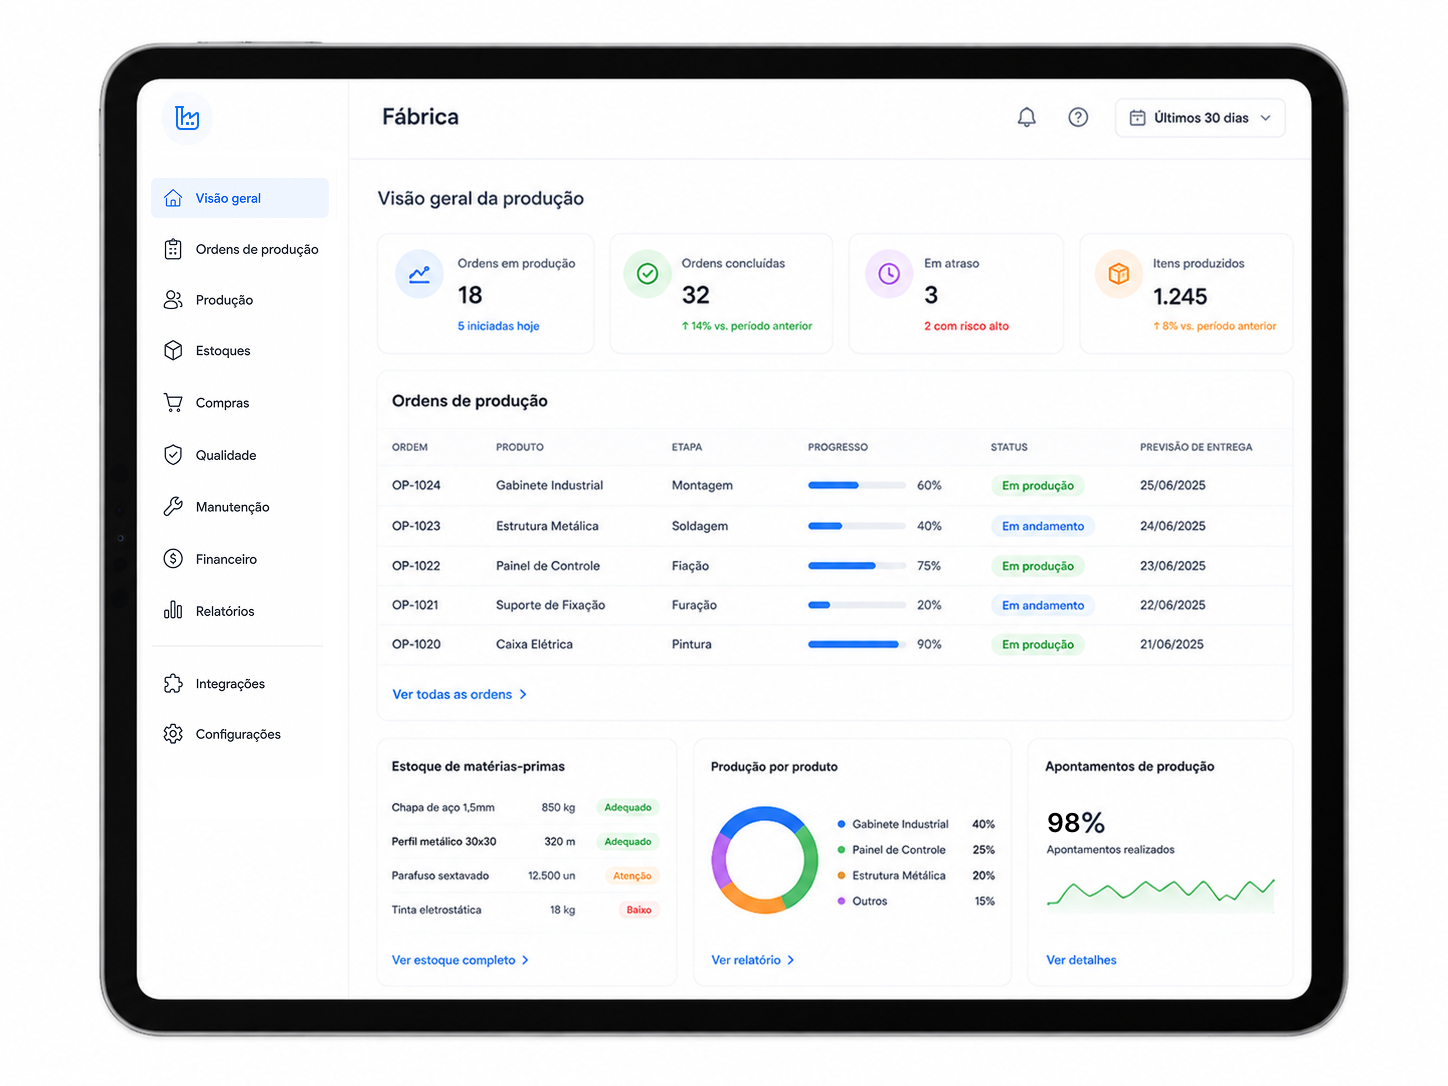Click the Produção people icon
This screenshot has width=1448, height=1086.
tap(173, 300)
